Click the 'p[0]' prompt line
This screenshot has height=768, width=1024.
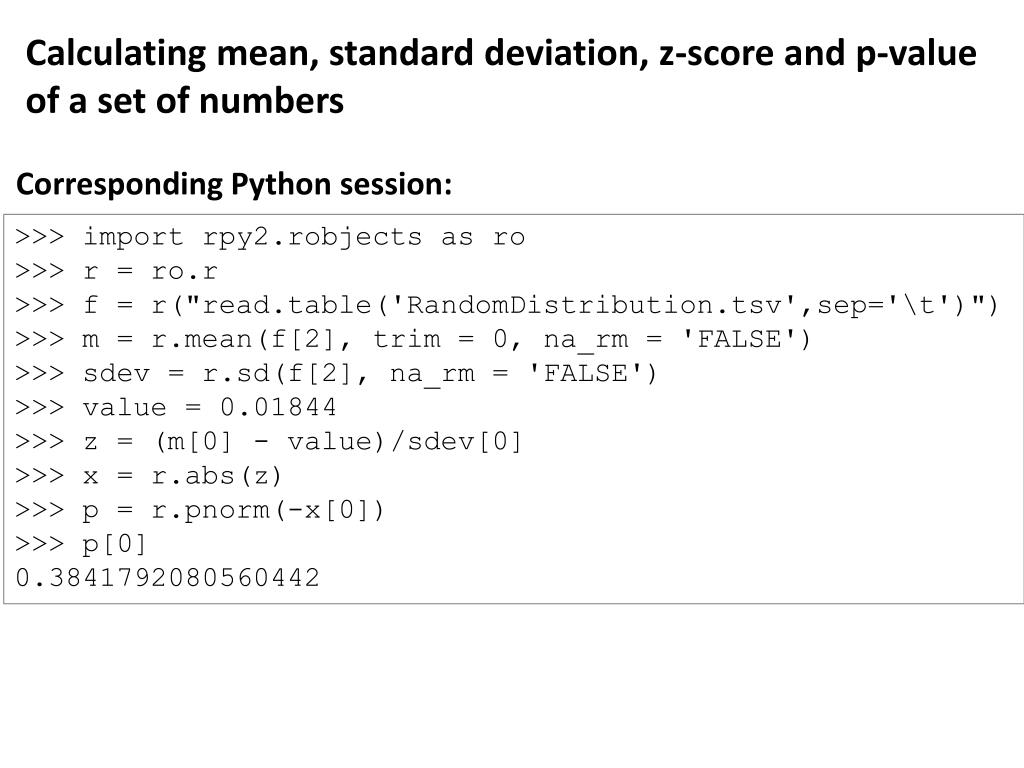[x=81, y=544]
